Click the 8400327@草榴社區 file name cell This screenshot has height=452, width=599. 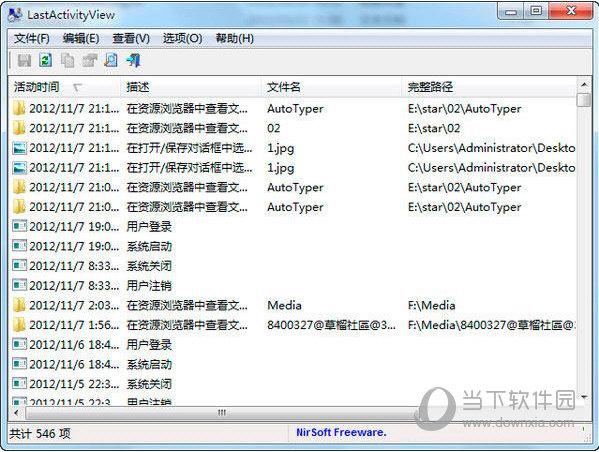click(x=331, y=325)
